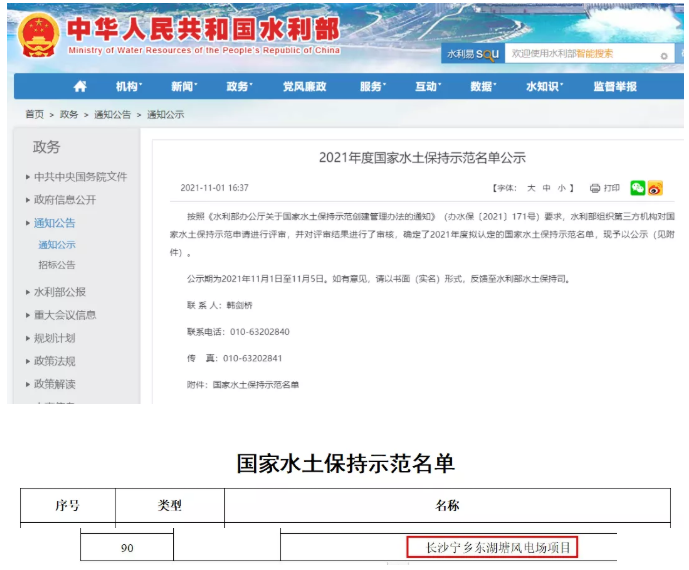Open 政策法规 in the sidebar

point(54,361)
